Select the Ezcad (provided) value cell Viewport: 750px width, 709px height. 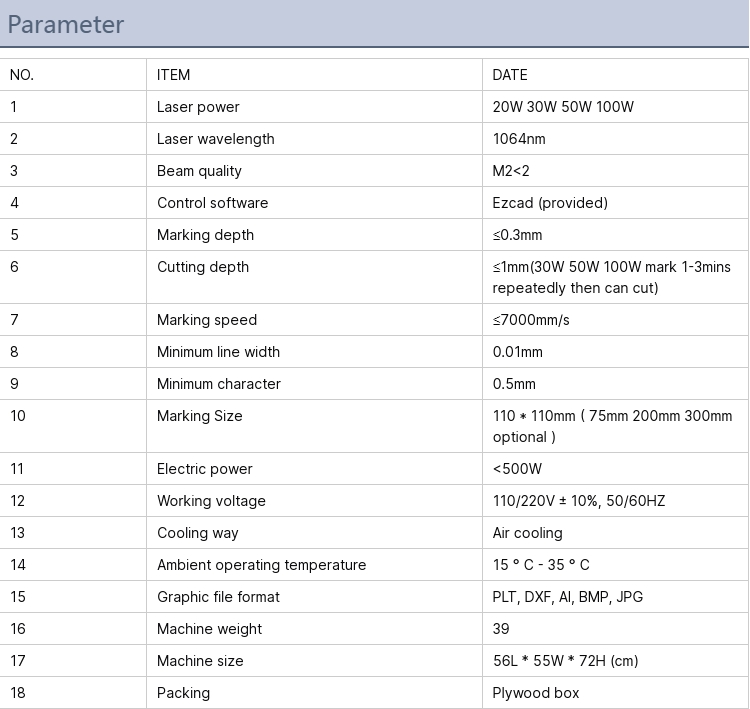pos(615,203)
